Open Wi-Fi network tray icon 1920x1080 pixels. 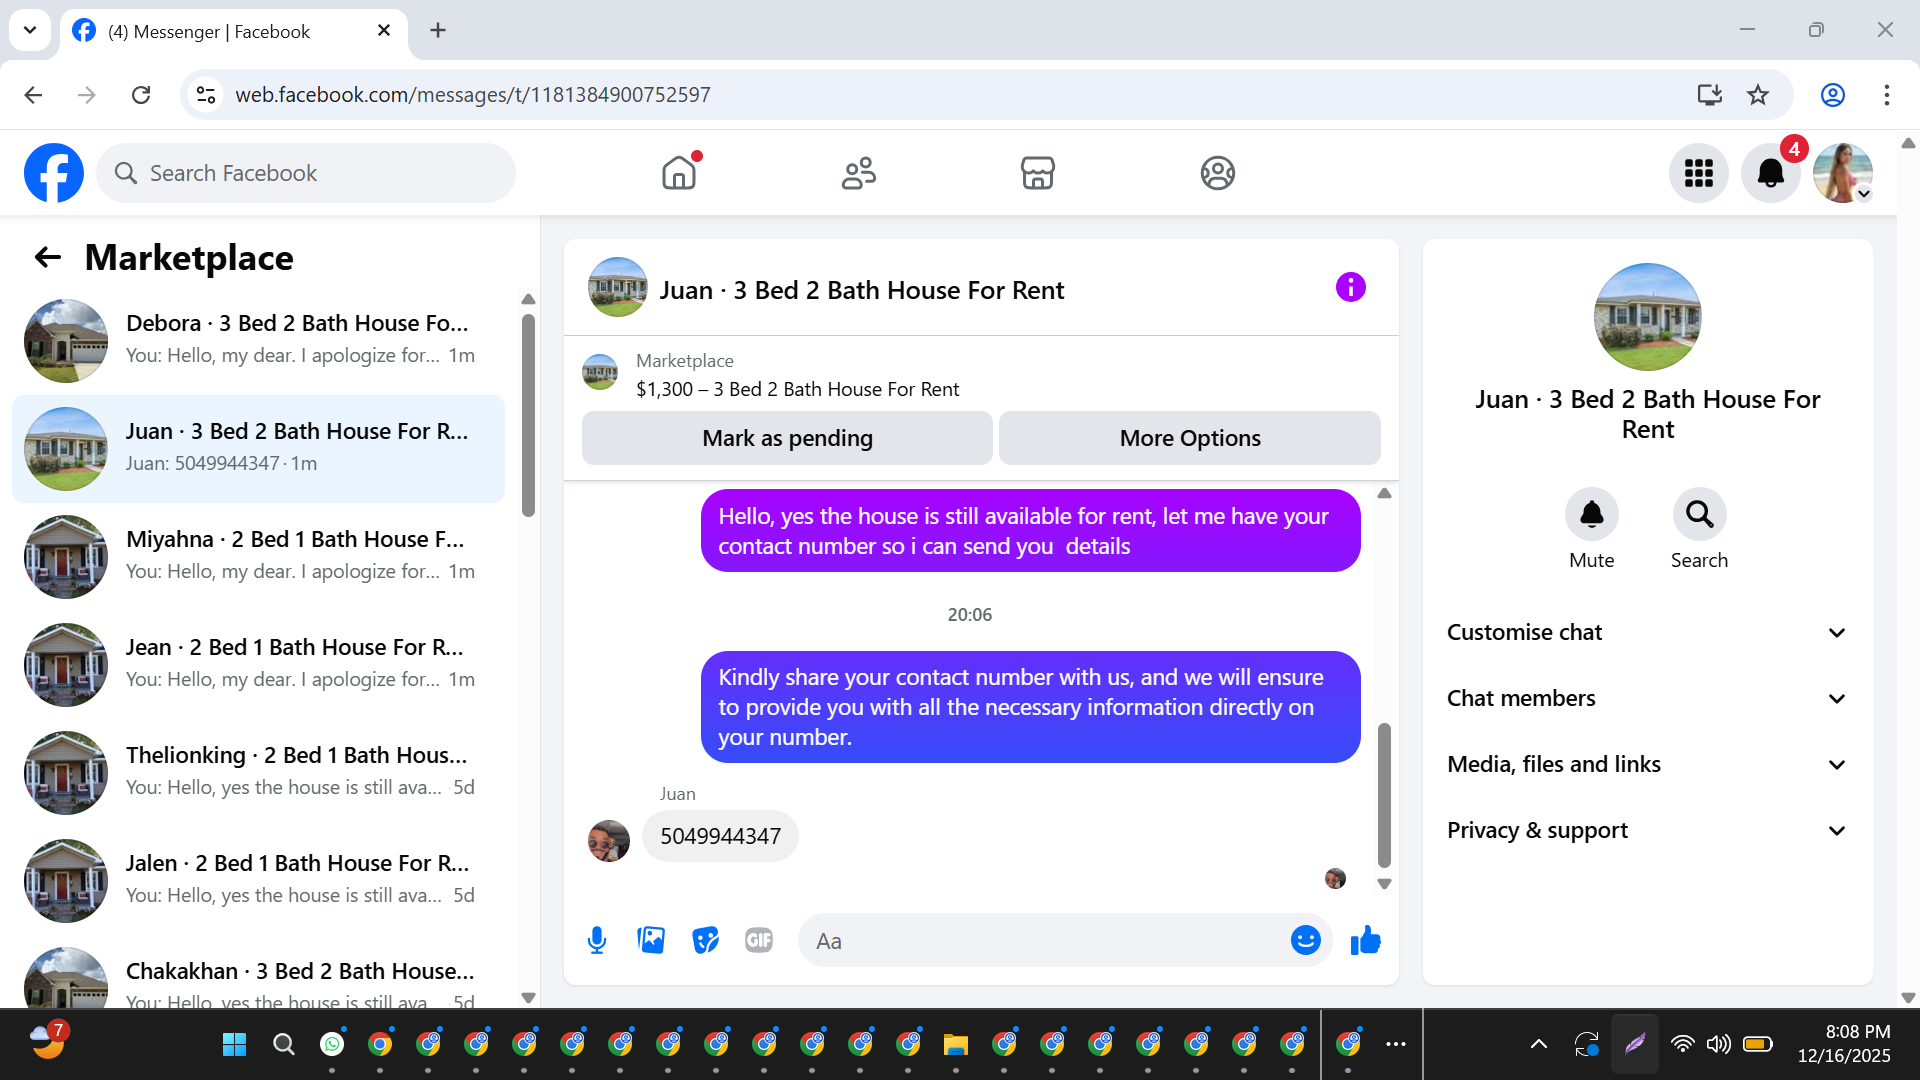click(1683, 1045)
